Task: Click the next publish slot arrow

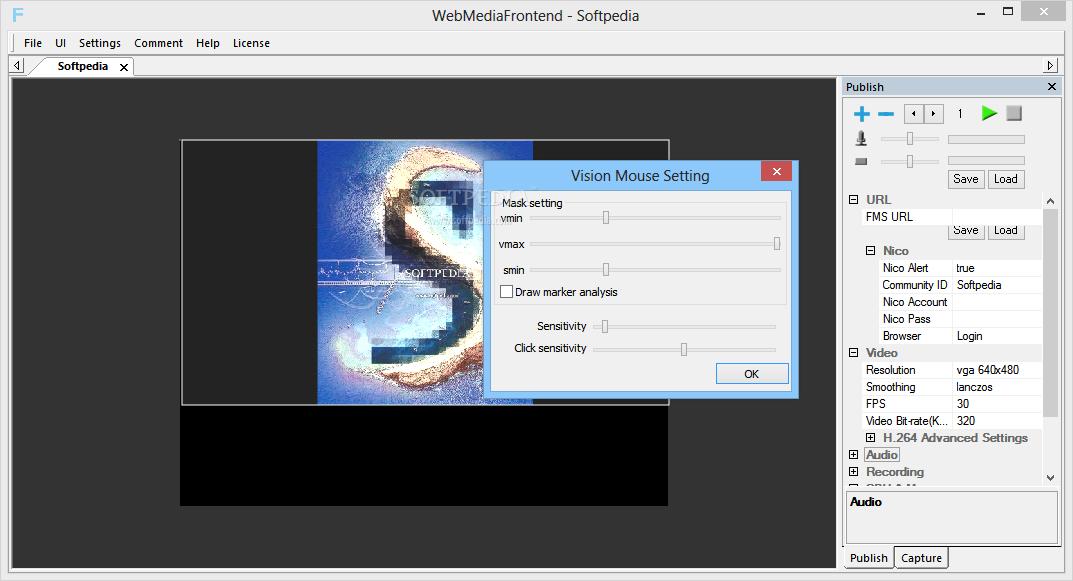Action: (x=933, y=114)
